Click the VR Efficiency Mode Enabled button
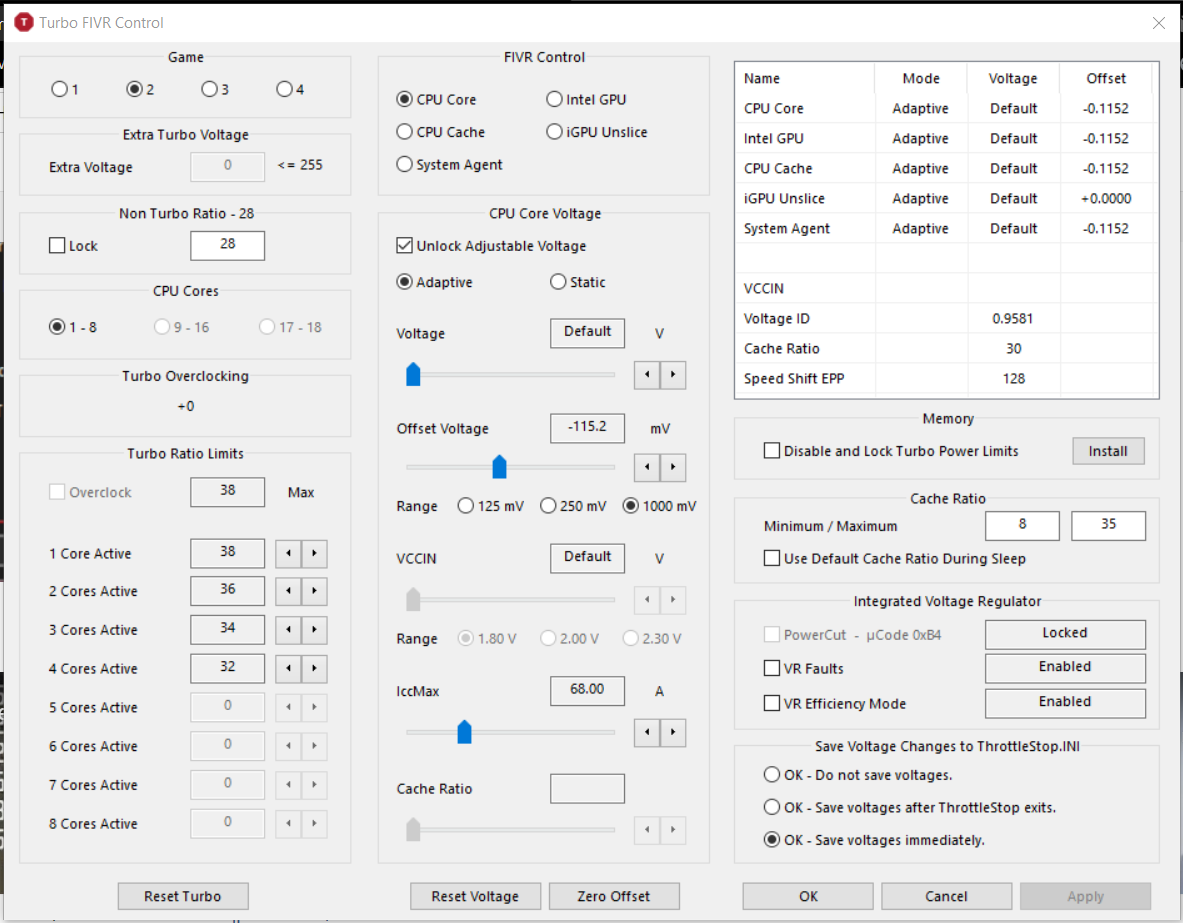Screen dimensions: 1183x923 (x=1065, y=703)
